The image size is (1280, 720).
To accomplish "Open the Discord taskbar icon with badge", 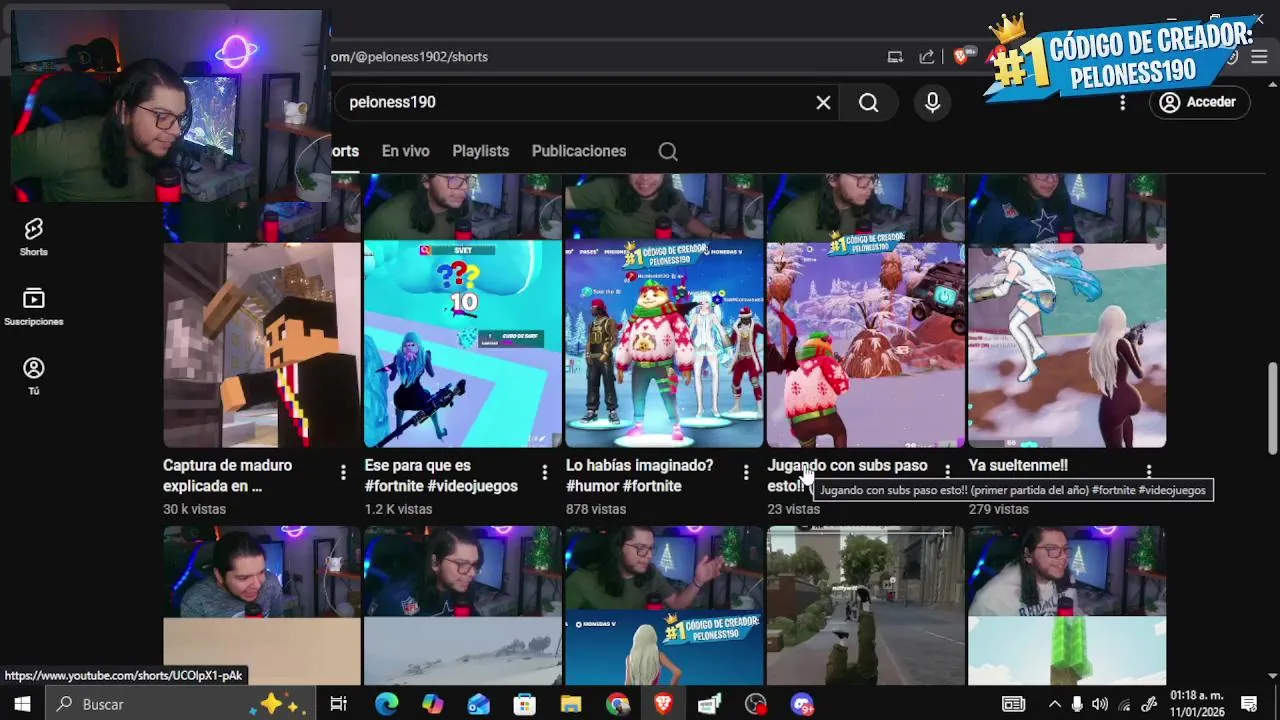I will coord(802,704).
